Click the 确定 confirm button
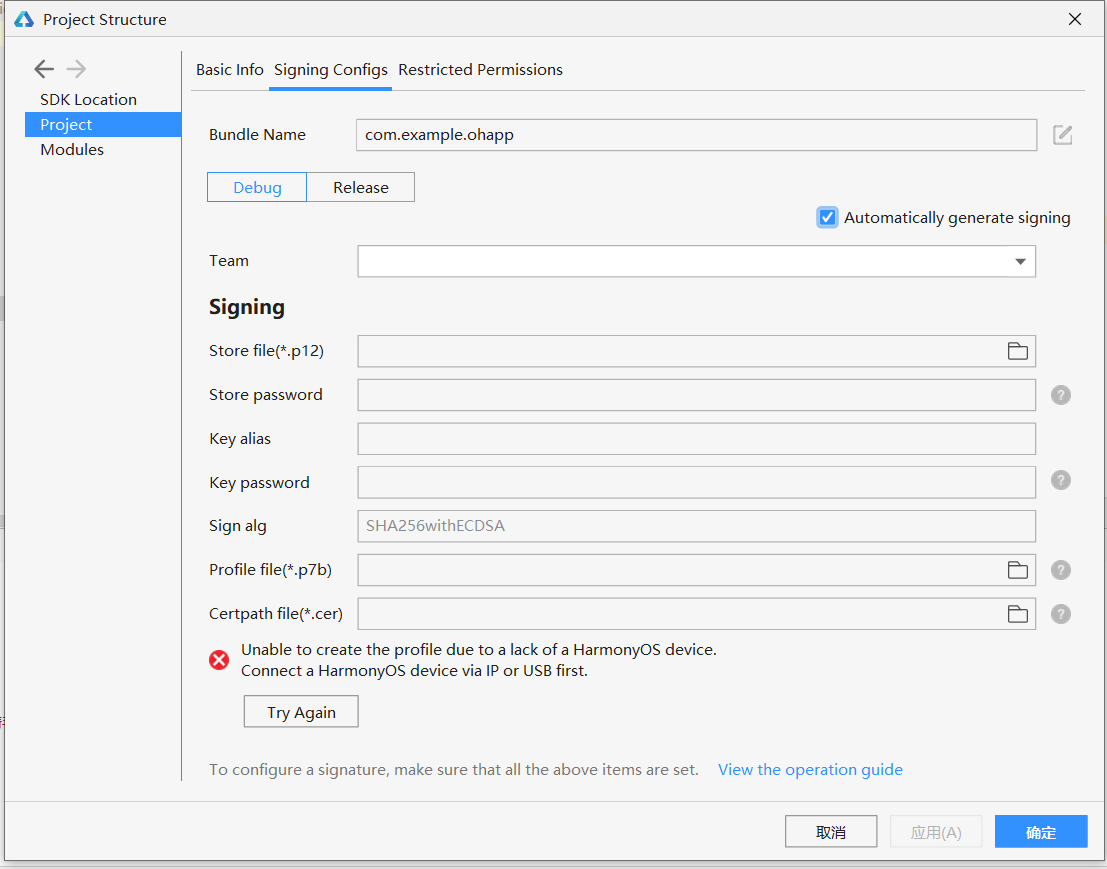This screenshot has width=1107, height=869. click(x=1041, y=832)
